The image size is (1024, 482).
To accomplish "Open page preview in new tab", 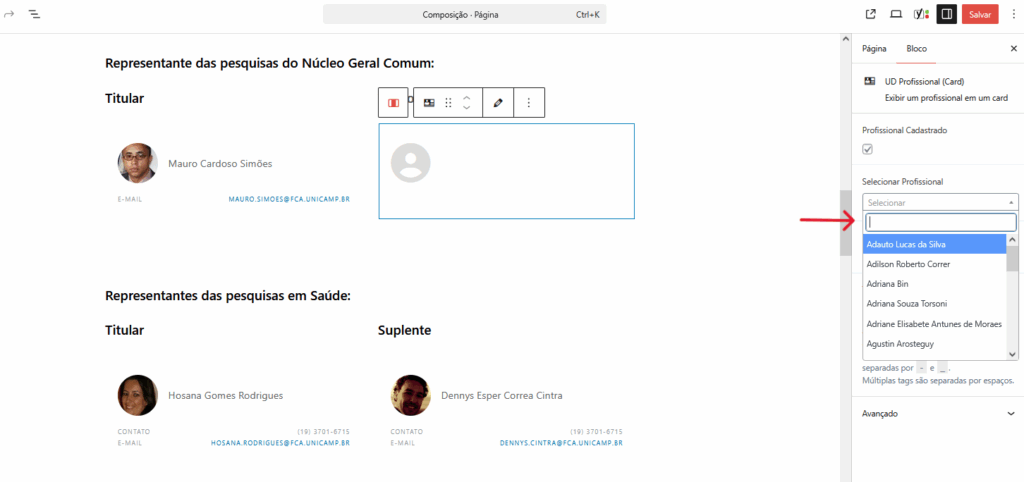I will click(870, 14).
